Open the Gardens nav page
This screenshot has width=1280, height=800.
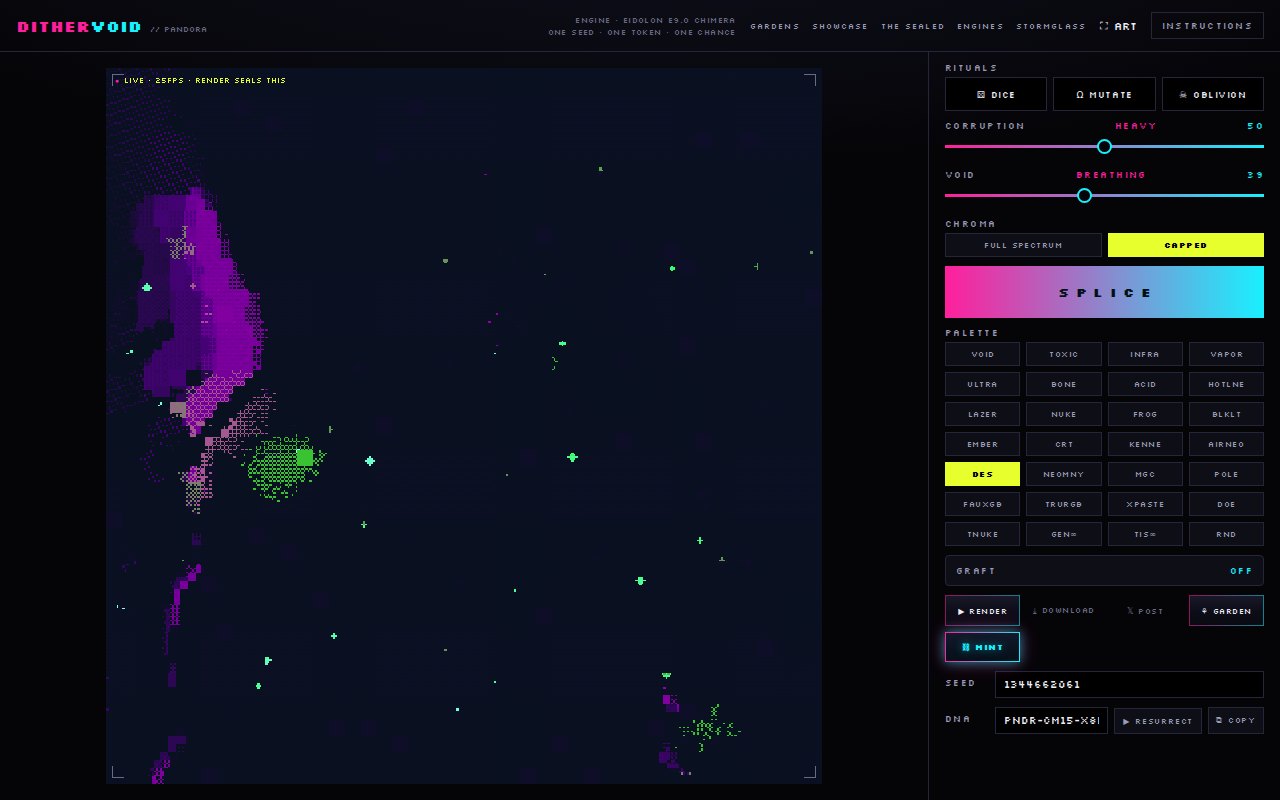(775, 26)
